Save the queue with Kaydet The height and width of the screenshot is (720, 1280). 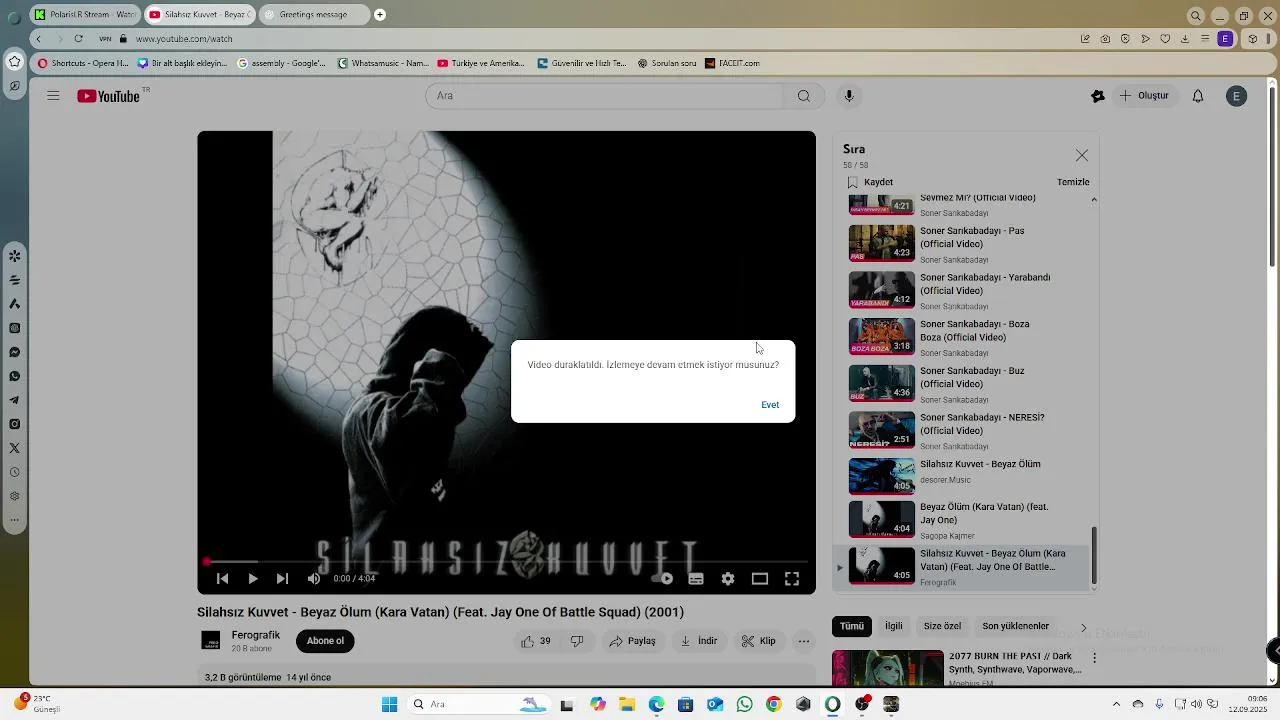[x=870, y=182]
